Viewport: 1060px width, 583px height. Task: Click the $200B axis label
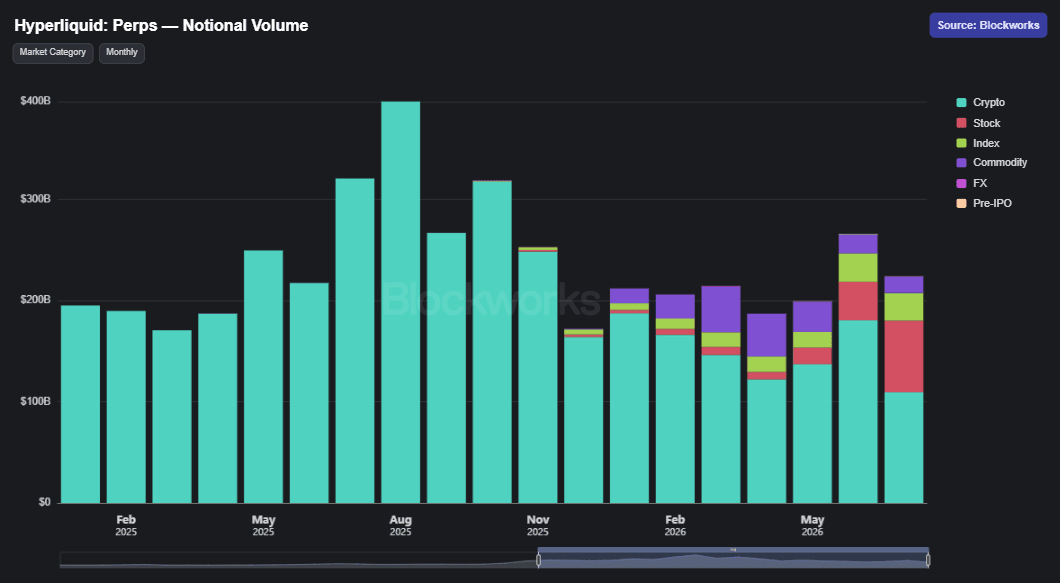pyautogui.click(x=35, y=300)
